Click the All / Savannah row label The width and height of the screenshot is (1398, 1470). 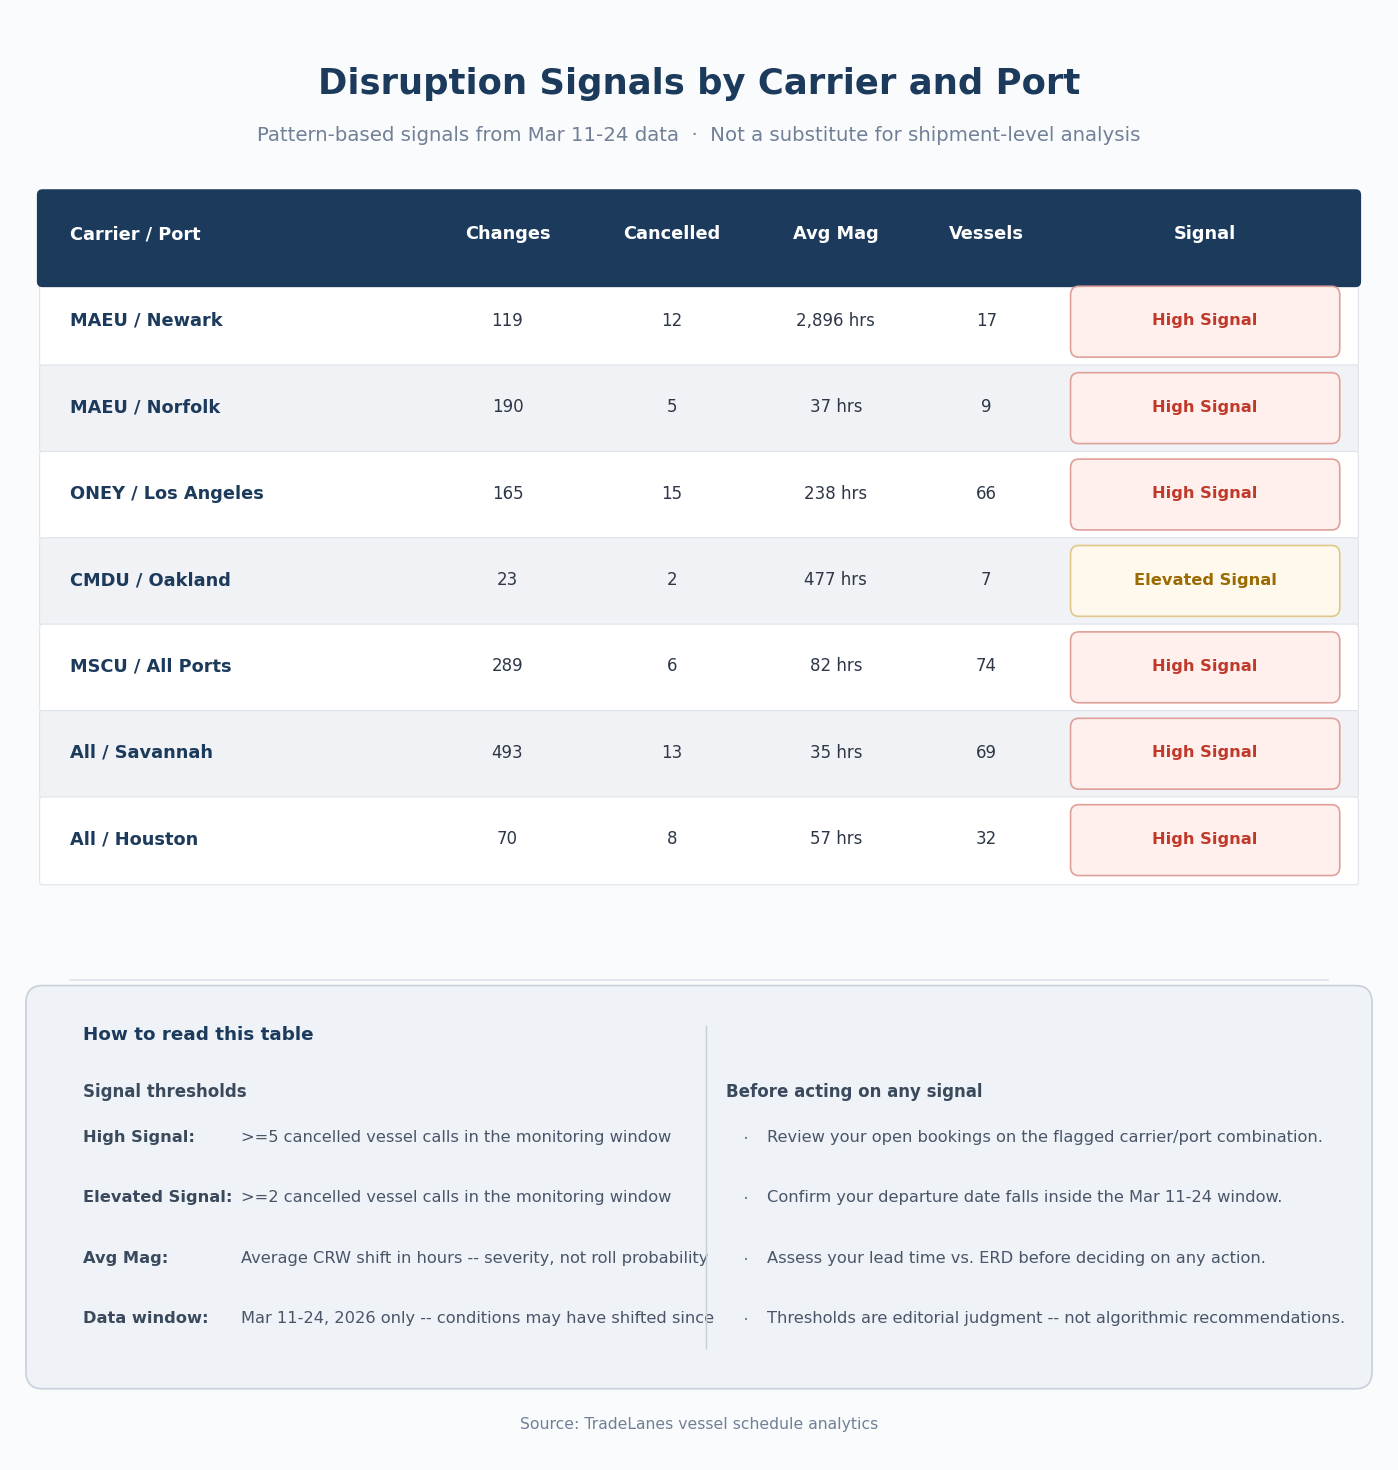click(141, 753)
